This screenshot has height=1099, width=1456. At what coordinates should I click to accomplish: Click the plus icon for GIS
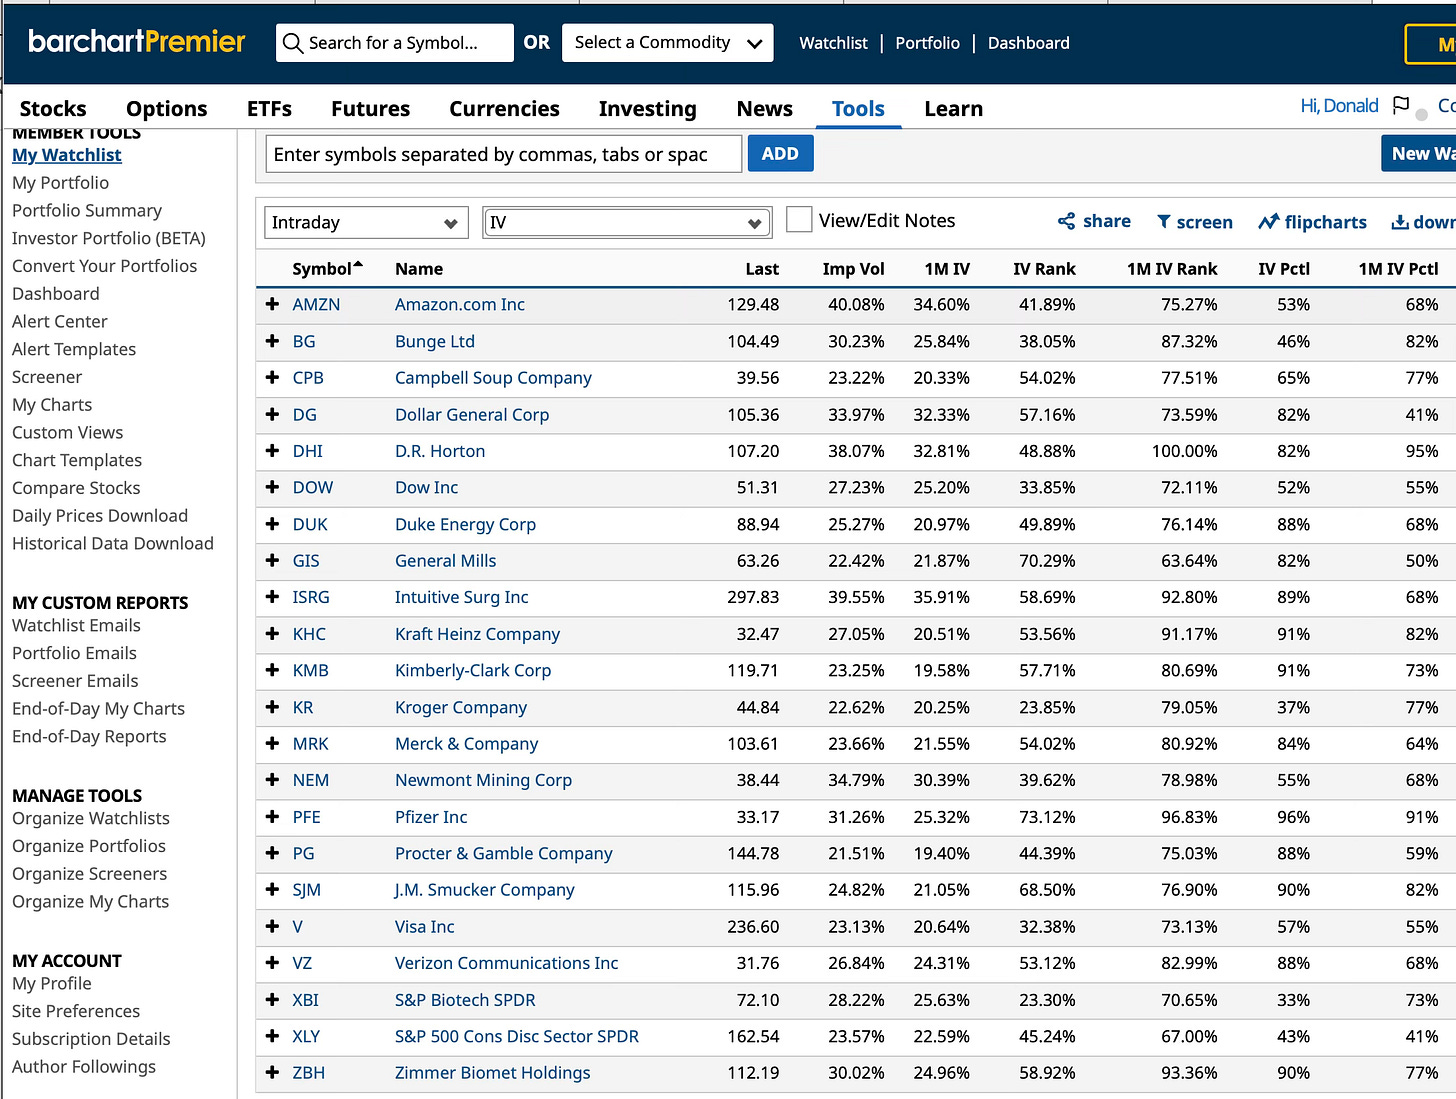[272, 560]
